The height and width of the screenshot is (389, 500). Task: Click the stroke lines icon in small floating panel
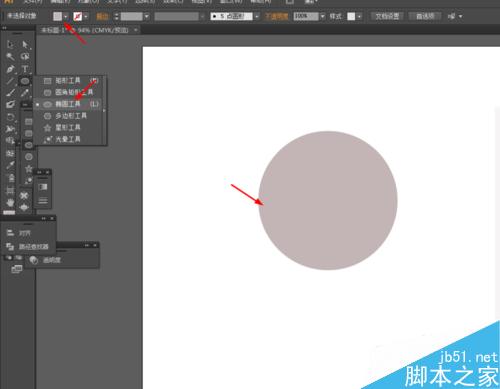43,201
